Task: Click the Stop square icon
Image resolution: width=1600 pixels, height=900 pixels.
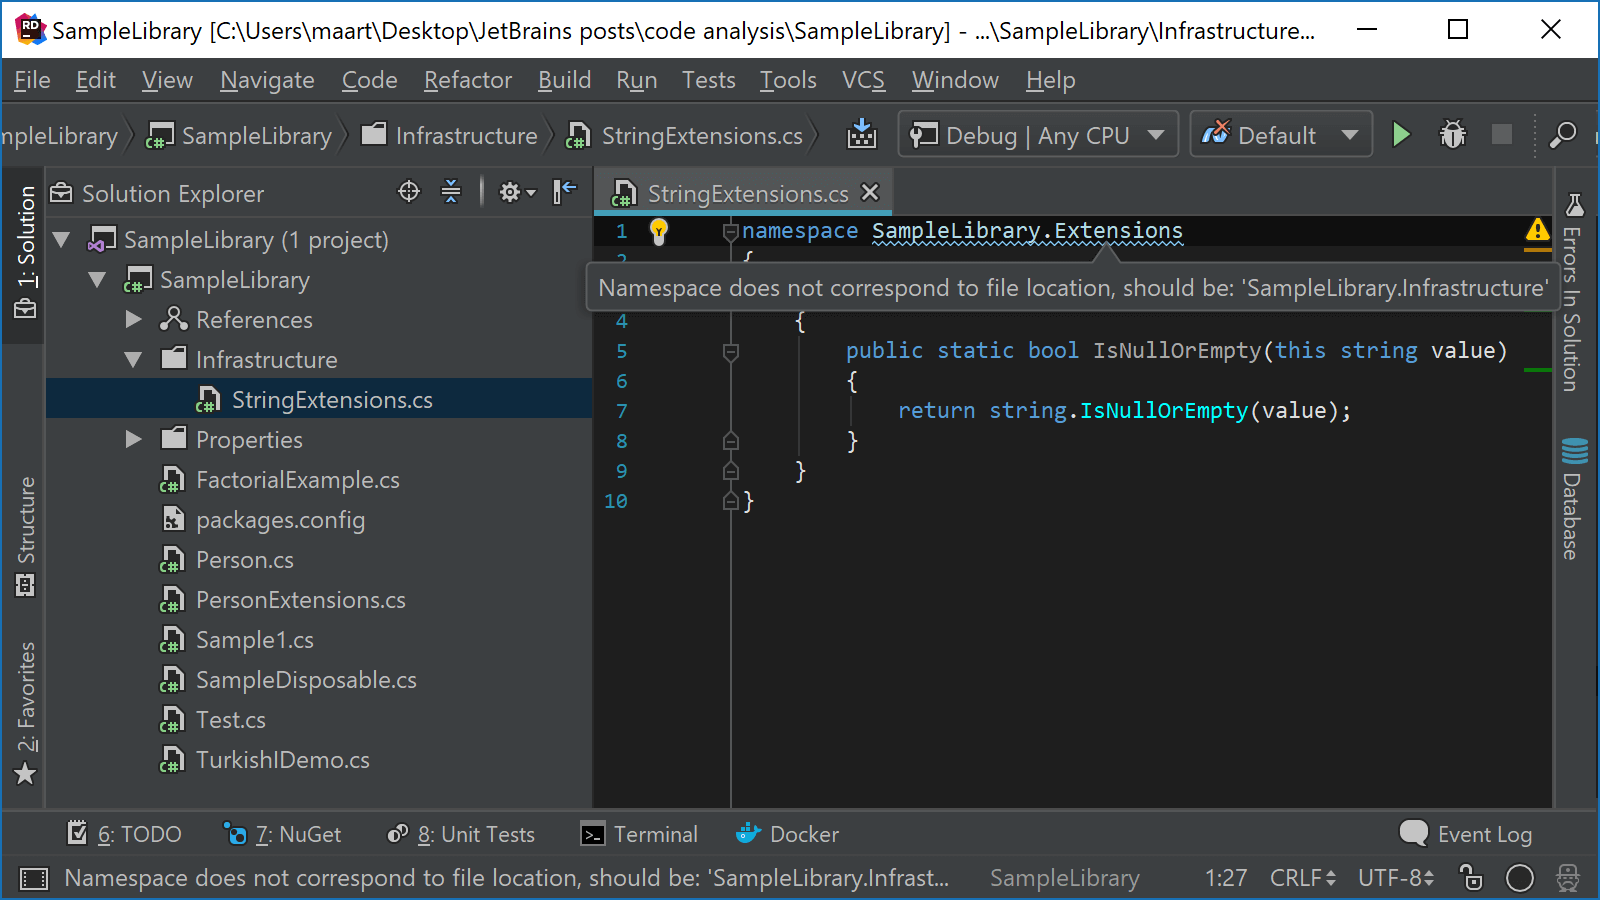Action: pyautogui.click(x=1502, y=134)
